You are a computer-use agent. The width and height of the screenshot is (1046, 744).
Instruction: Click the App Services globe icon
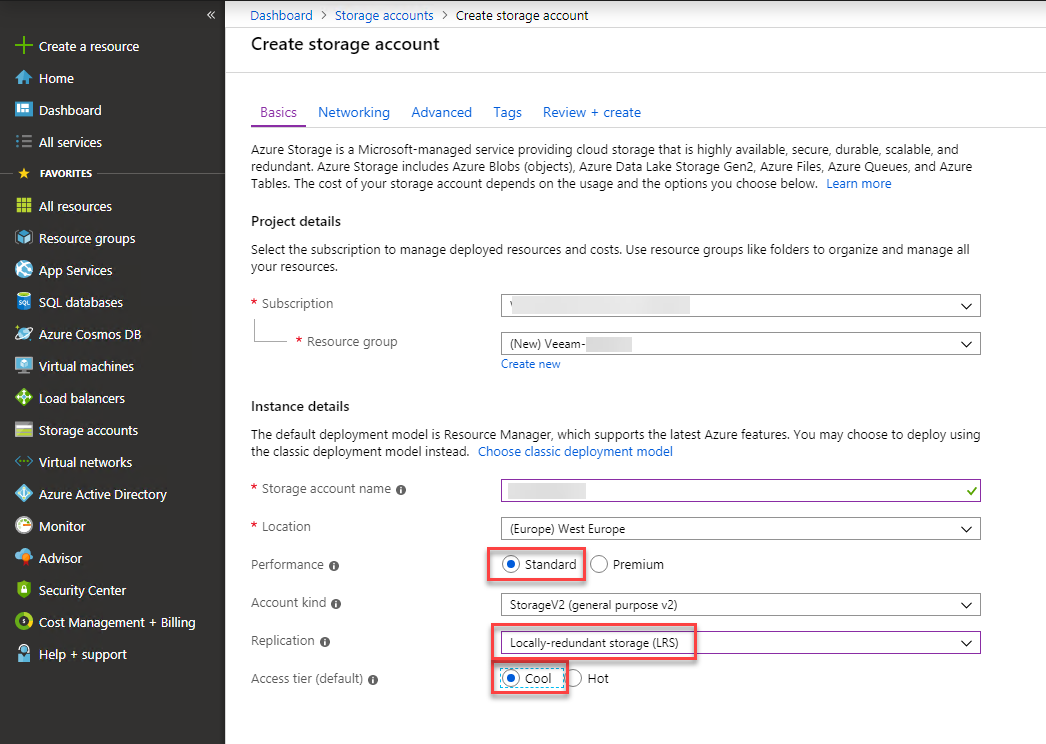tap(23, 270)
